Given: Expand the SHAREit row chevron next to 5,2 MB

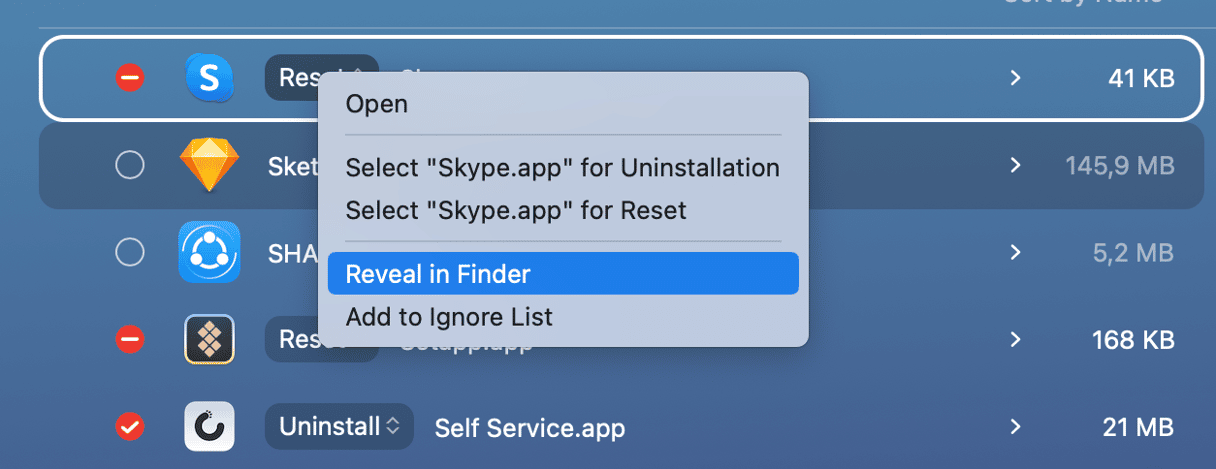Looking at the screenshot, I should (1016, 253).
